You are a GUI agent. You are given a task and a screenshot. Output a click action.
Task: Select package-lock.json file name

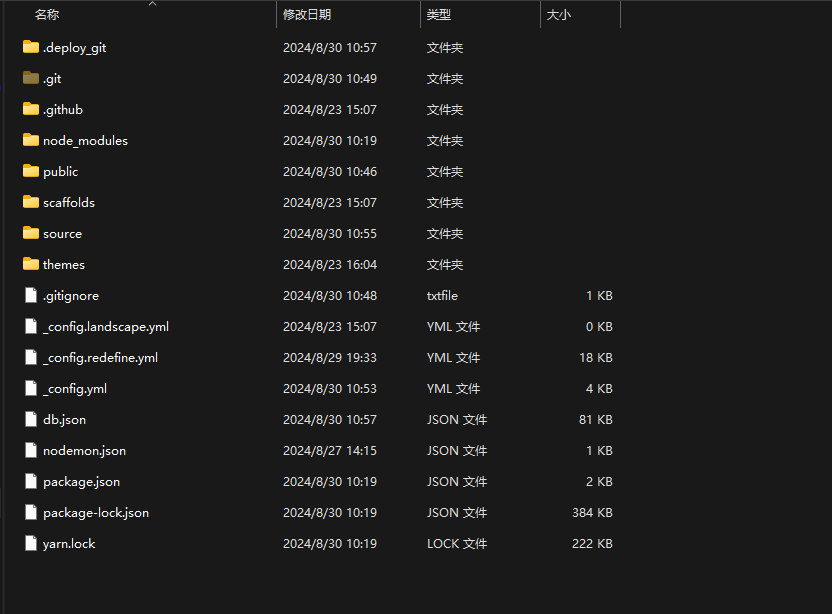pyautogui.click(x=96, y=512)
